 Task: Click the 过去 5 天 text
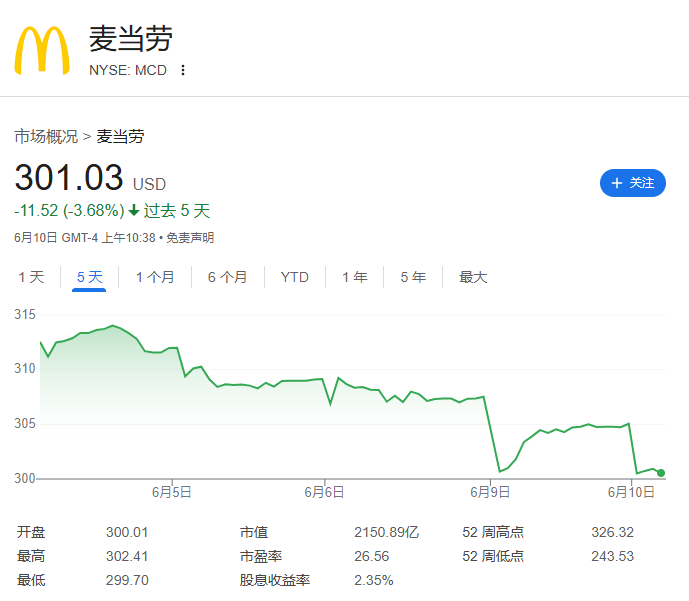(x=177, y=210)
